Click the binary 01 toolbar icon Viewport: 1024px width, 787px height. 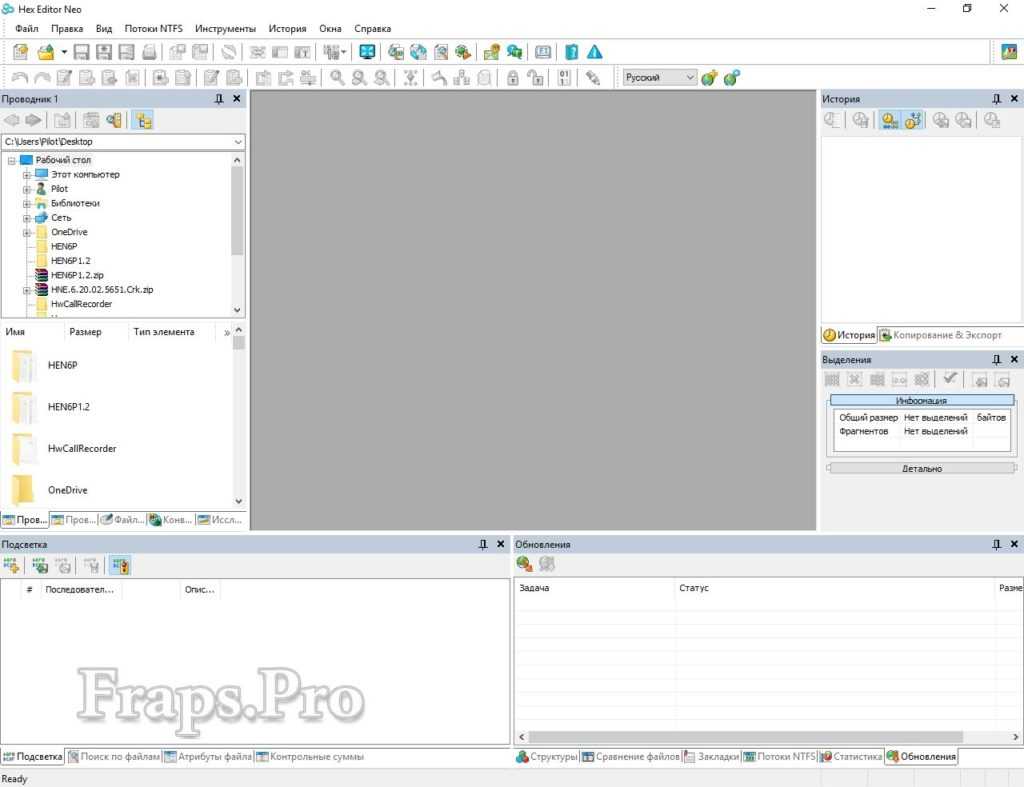tap(564, 78)
